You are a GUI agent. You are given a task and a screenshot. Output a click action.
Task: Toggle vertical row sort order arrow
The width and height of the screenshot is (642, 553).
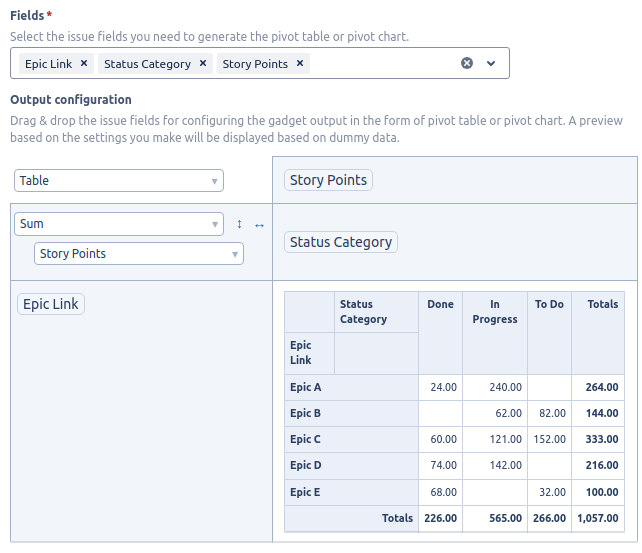pos(240,224)
